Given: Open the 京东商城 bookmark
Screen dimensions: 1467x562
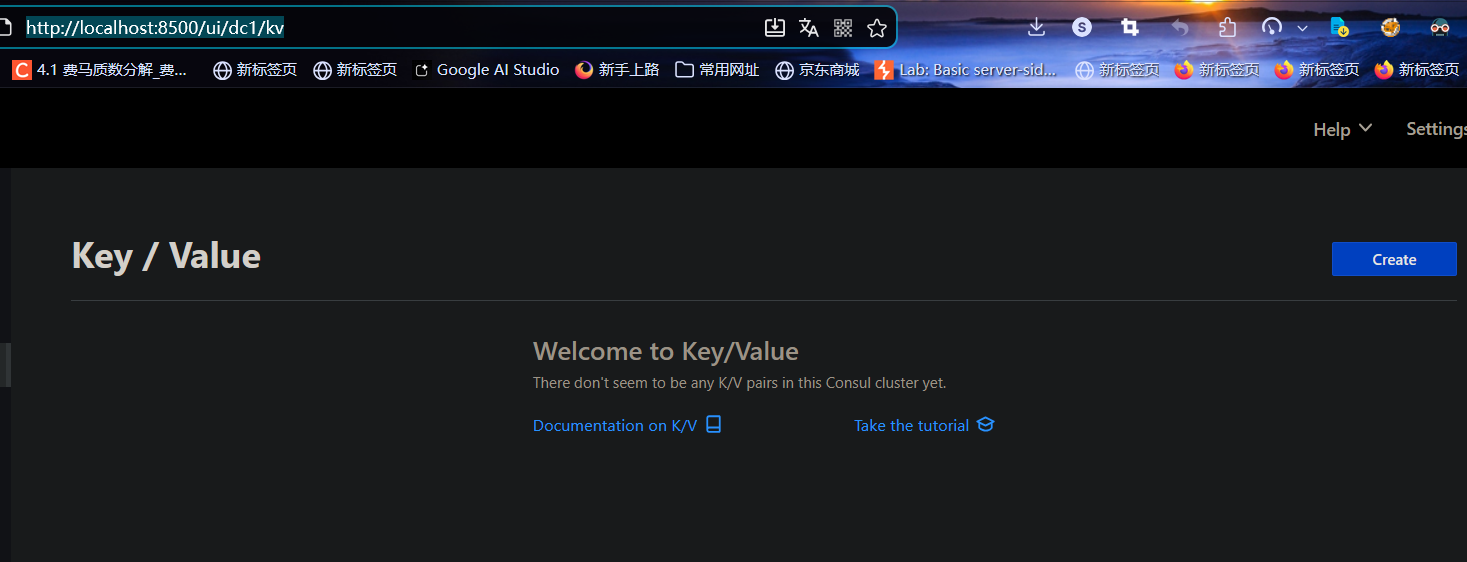Looking at the screenshot, I should (817, 70).
